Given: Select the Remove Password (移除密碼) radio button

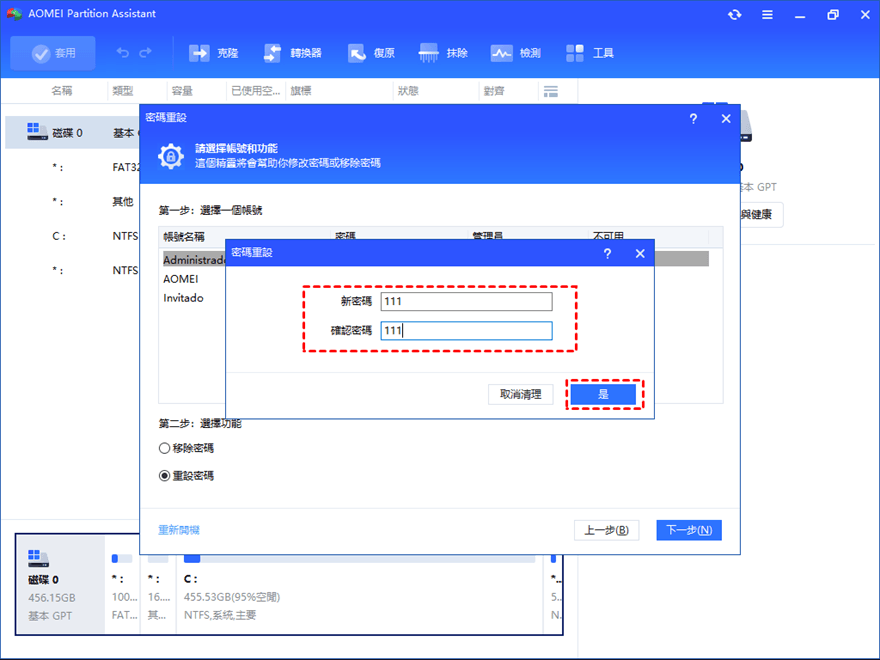Looking at the screenshot, I should tap(165, 449).
